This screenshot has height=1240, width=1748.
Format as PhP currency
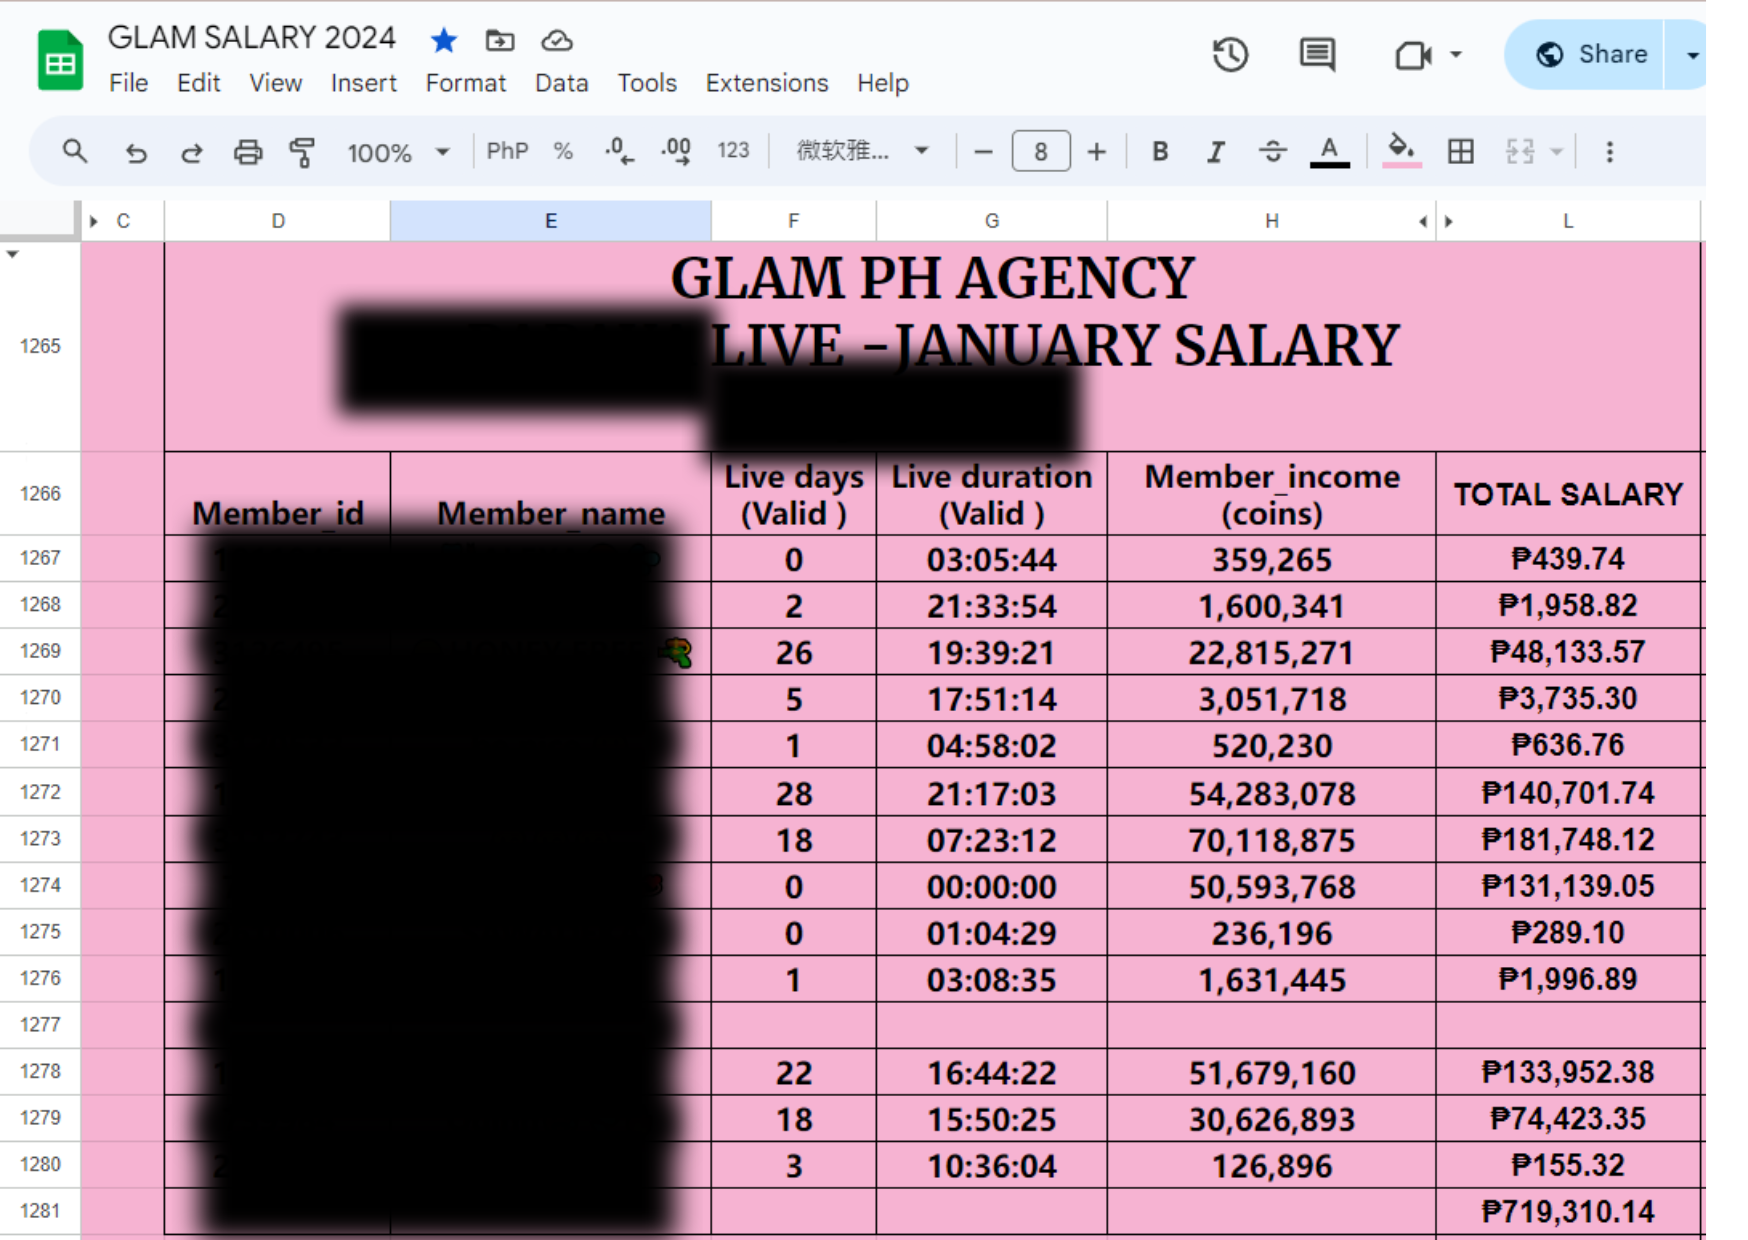coord(507,151)
